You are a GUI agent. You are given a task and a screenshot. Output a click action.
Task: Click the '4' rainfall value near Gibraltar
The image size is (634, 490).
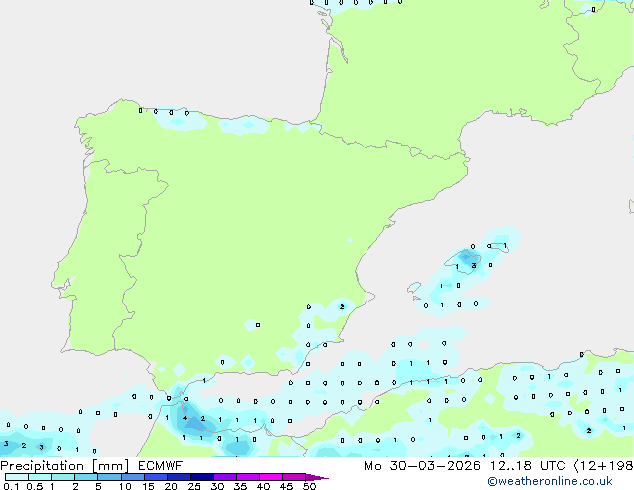(x=185, y=418)
